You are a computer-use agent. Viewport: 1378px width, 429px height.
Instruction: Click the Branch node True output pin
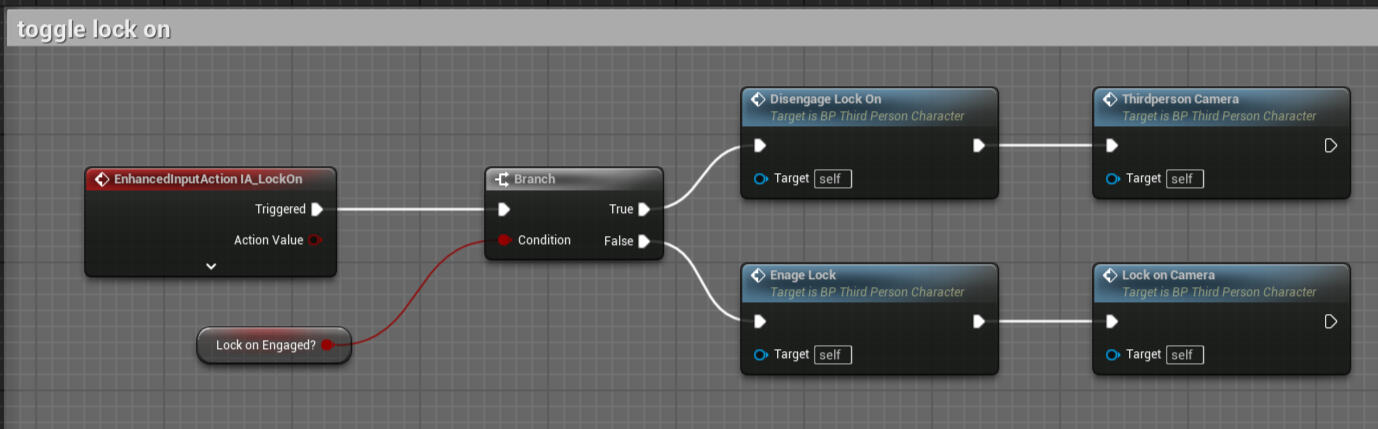[x=644, y=209]
